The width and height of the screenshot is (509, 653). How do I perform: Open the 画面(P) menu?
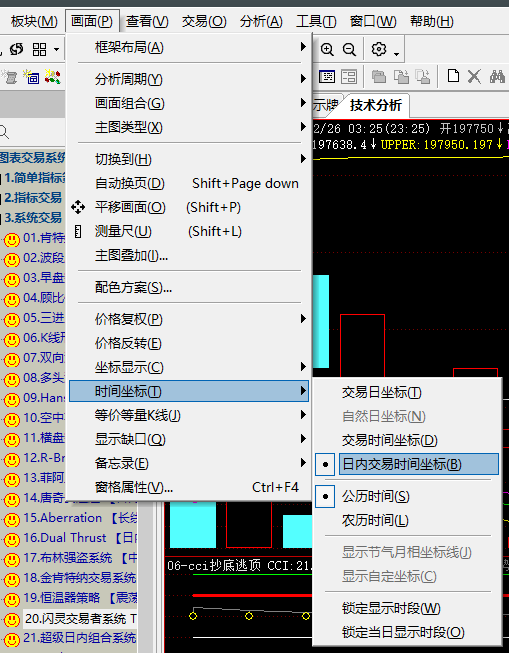point(92,21)
